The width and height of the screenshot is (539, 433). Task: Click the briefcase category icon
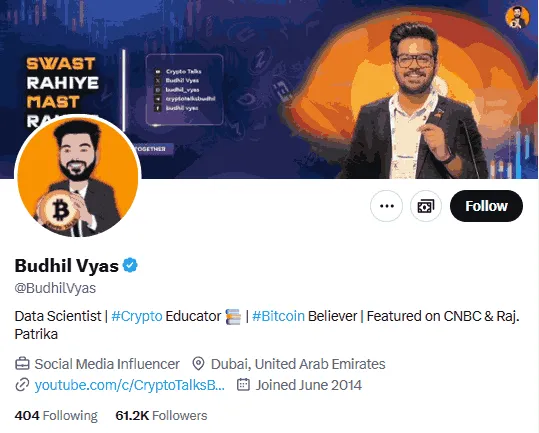[22, 364]
